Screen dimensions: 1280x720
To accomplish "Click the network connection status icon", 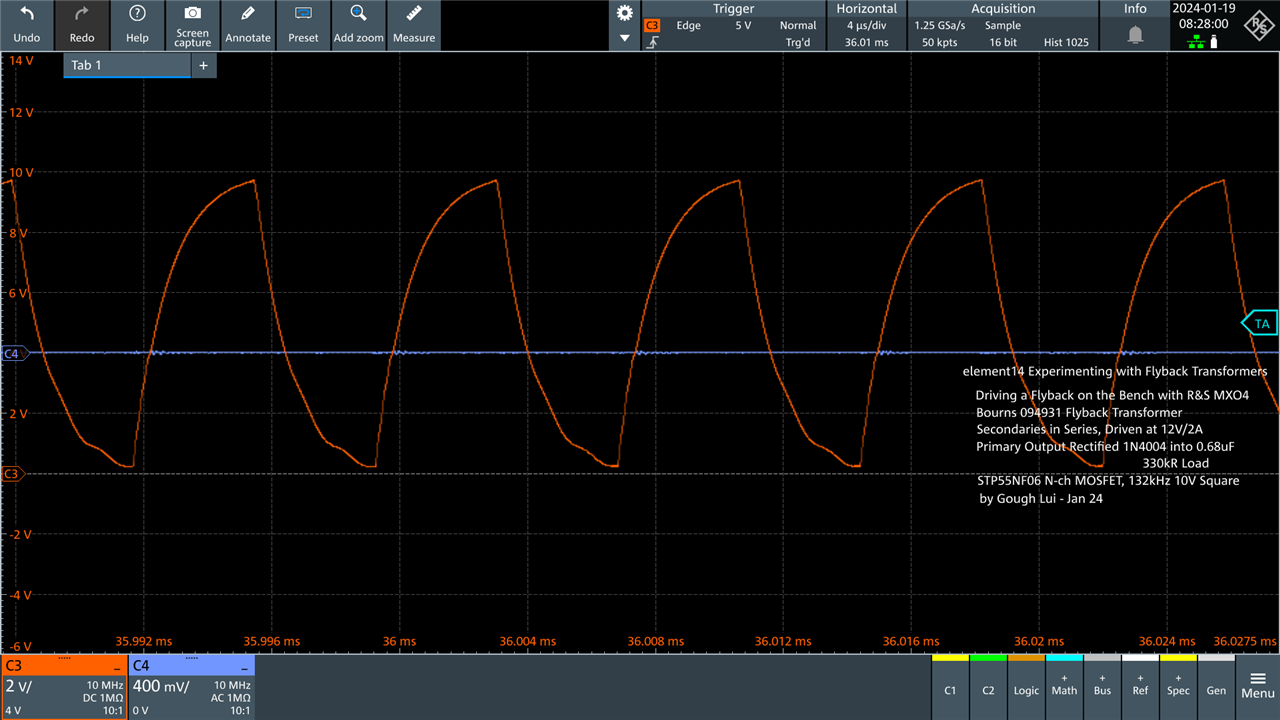I will (x=1195, y=42).
